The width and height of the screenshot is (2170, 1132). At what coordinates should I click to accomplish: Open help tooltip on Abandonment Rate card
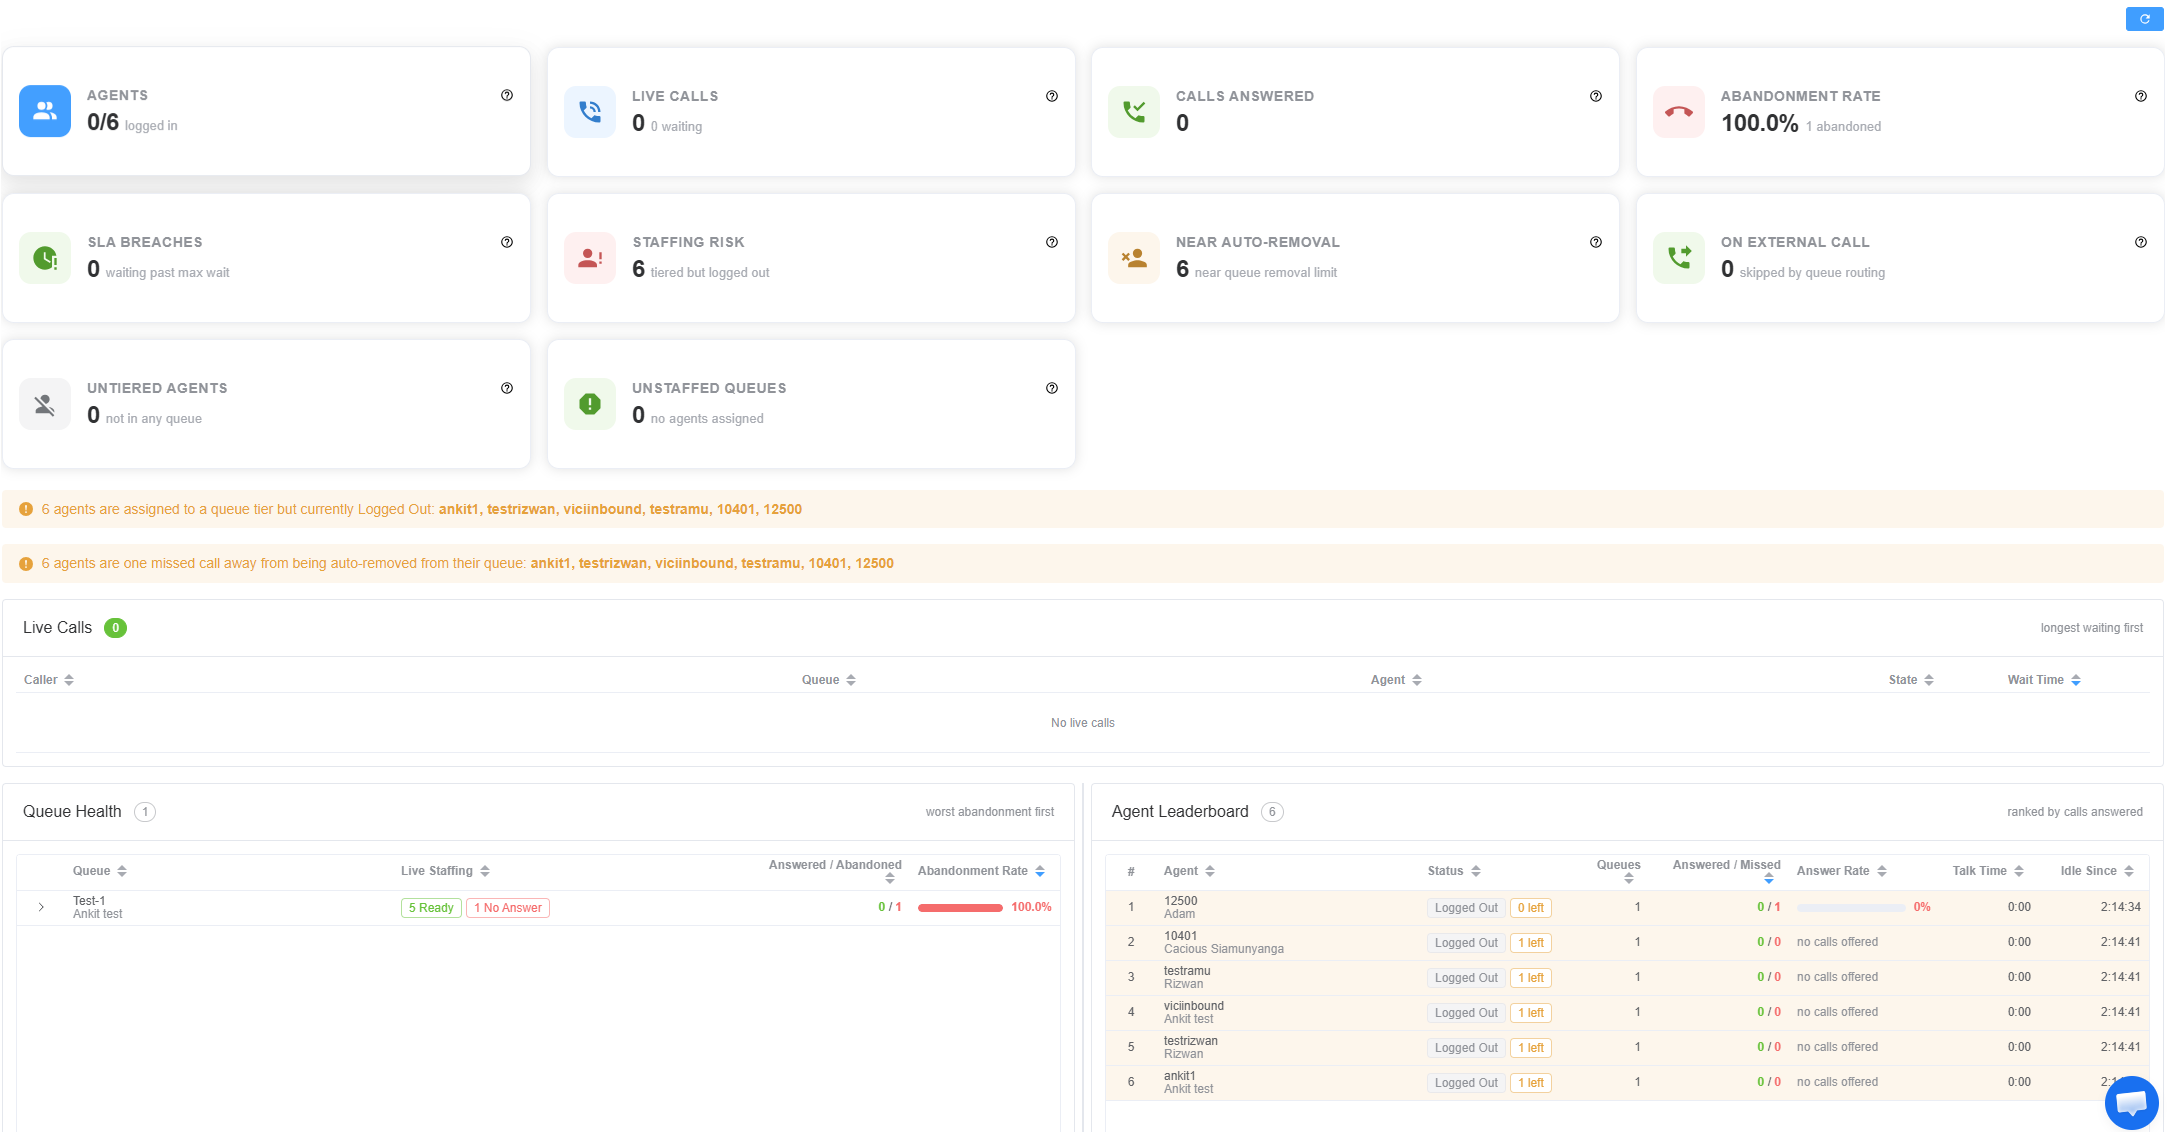pyautogui.click(x=2141, y=96)
